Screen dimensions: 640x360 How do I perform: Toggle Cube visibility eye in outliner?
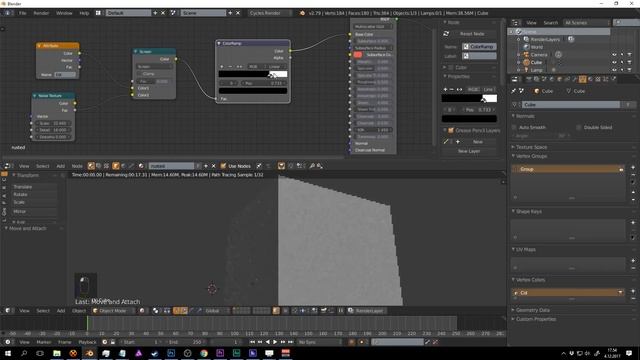[614, 62]
